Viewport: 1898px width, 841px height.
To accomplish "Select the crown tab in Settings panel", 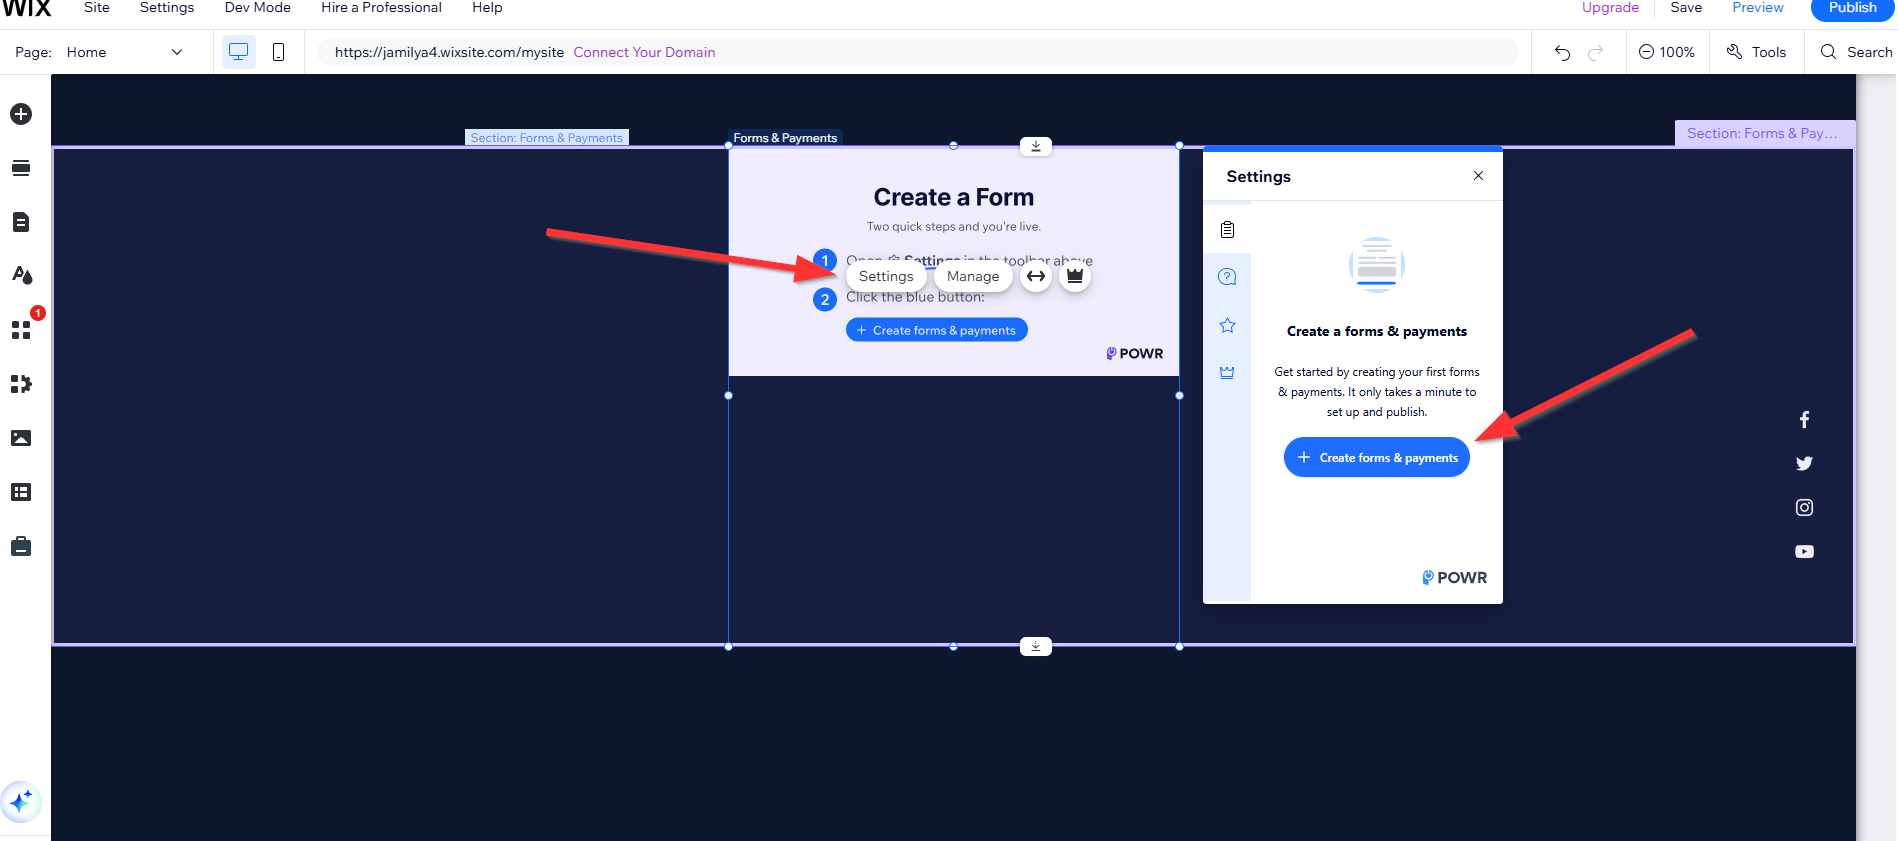I will click(1227, 373).
